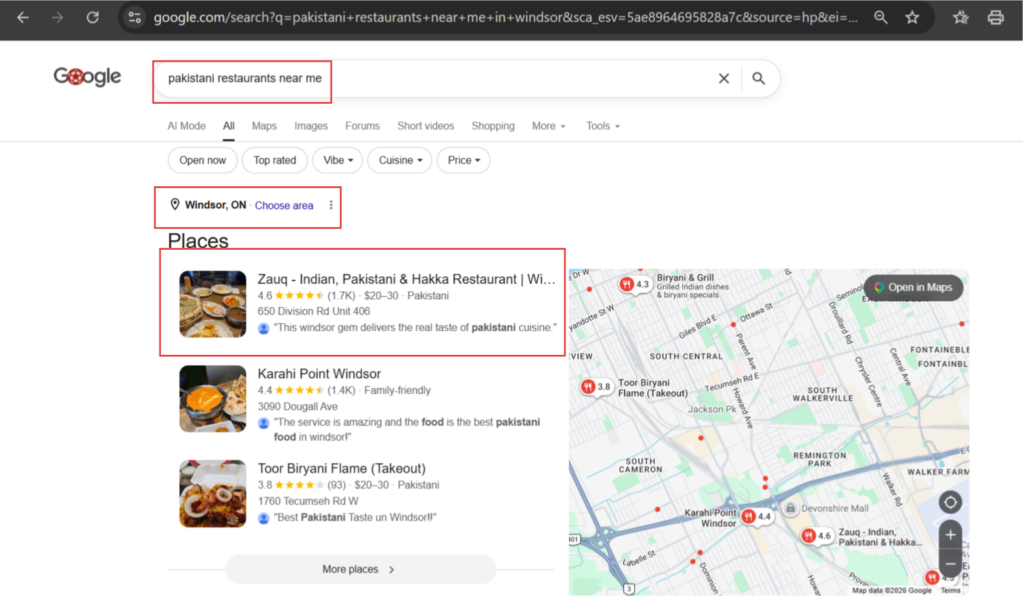Open the Tools dropdown

coord(603,126)
